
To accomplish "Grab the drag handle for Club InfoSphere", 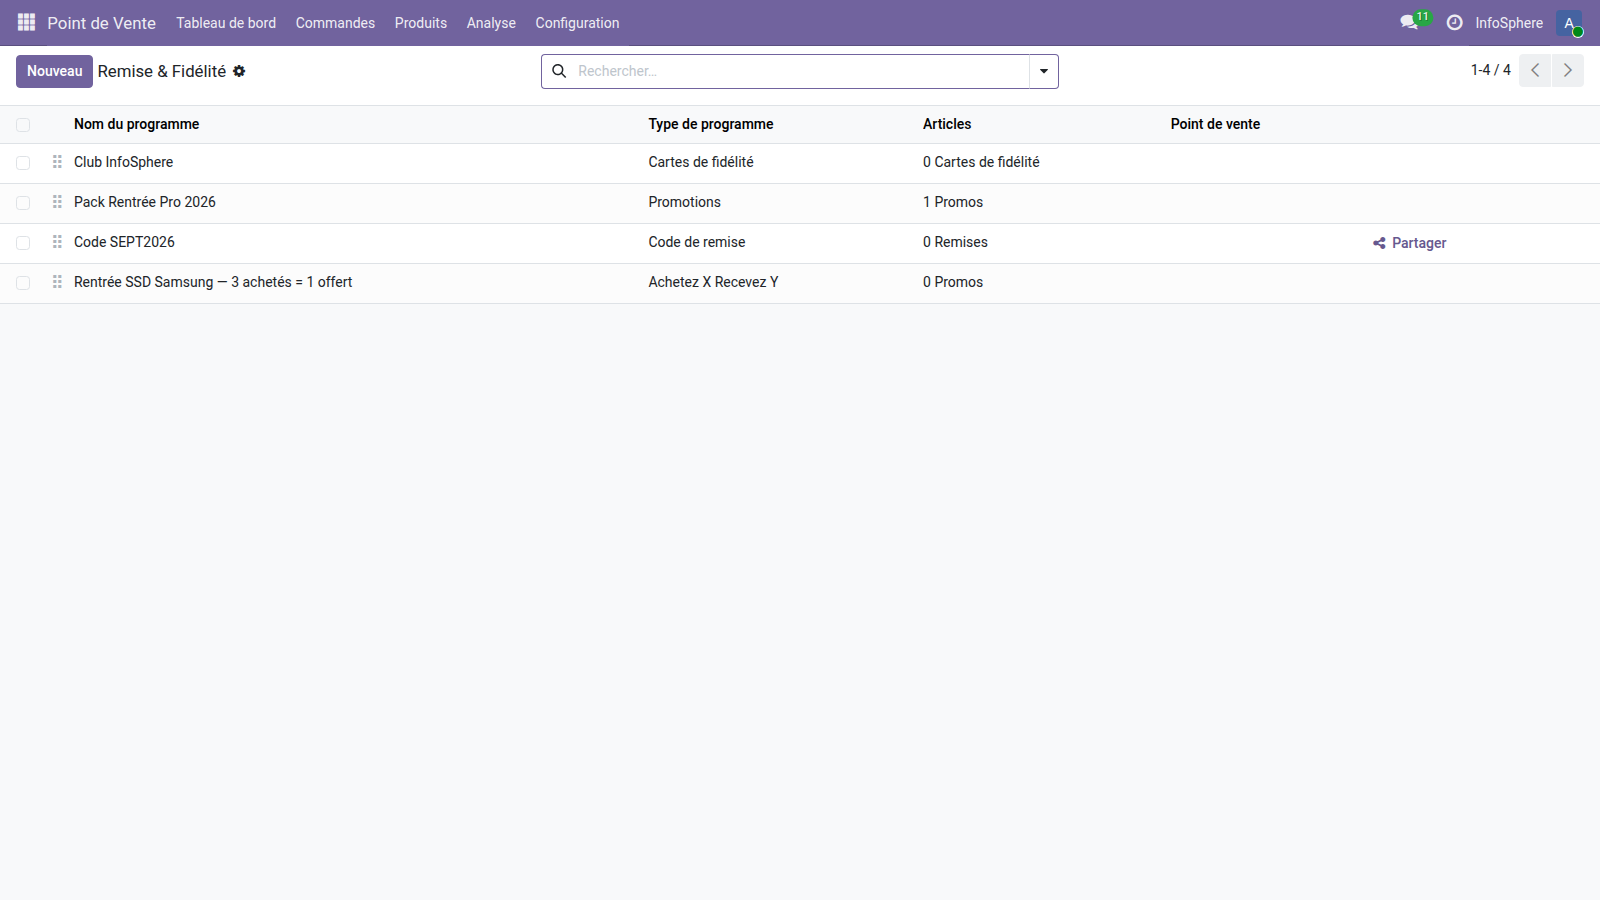I will 57,162.
